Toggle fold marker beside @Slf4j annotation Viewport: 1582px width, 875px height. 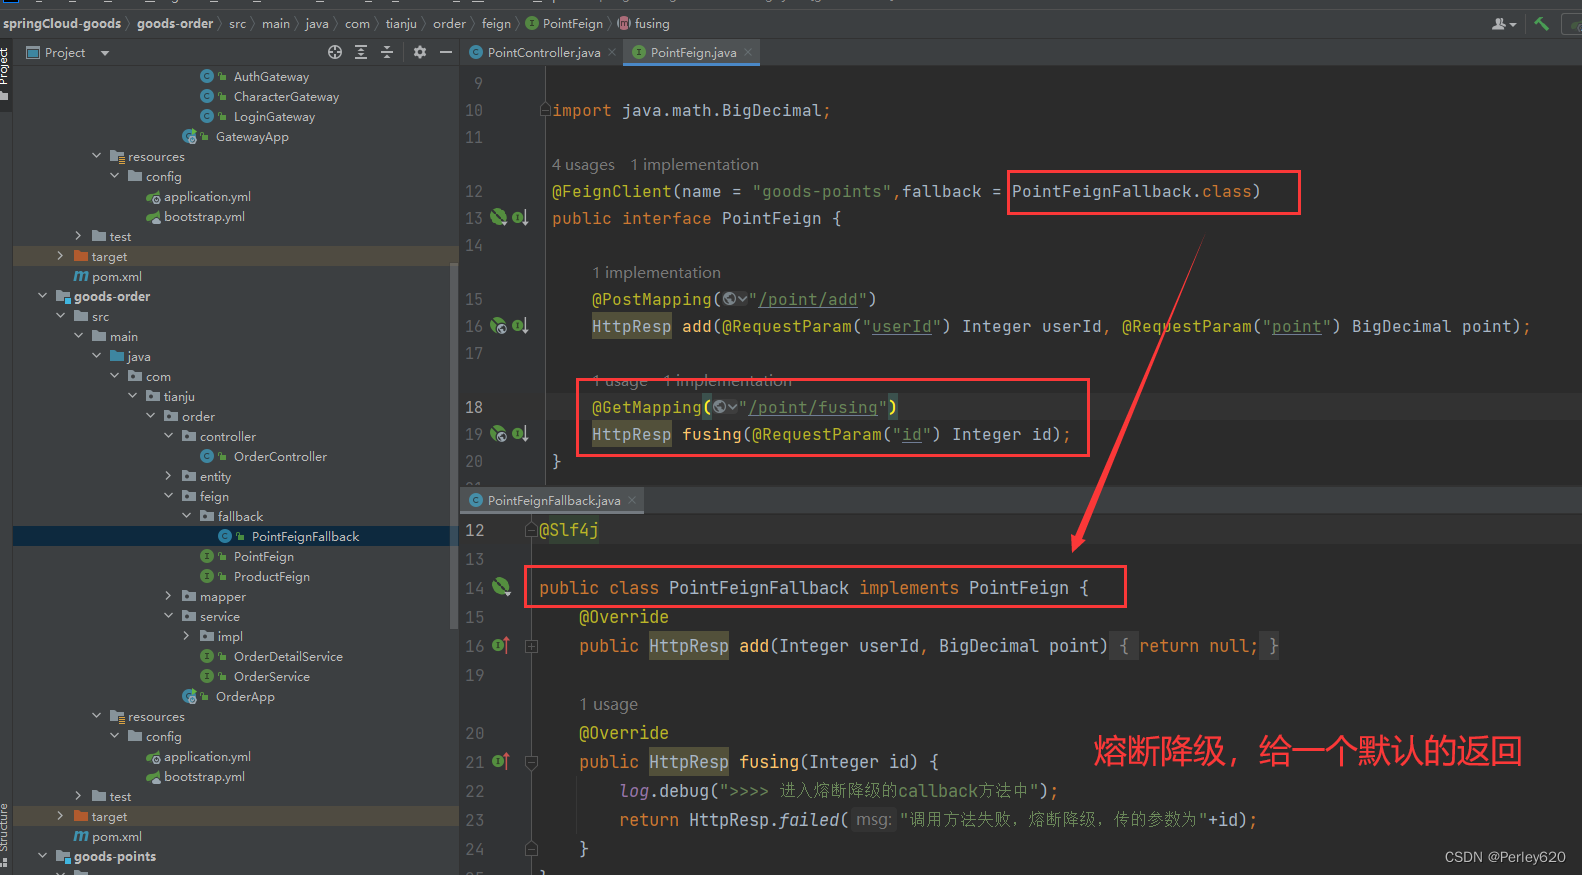pyautogui.click(x=532, y=530)
